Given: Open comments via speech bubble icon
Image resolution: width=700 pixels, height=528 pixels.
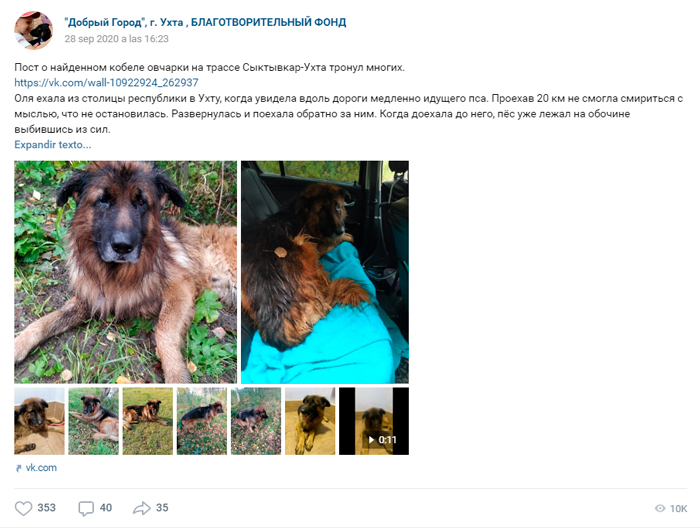Looking at the screenshot, I should pos(86,508).
